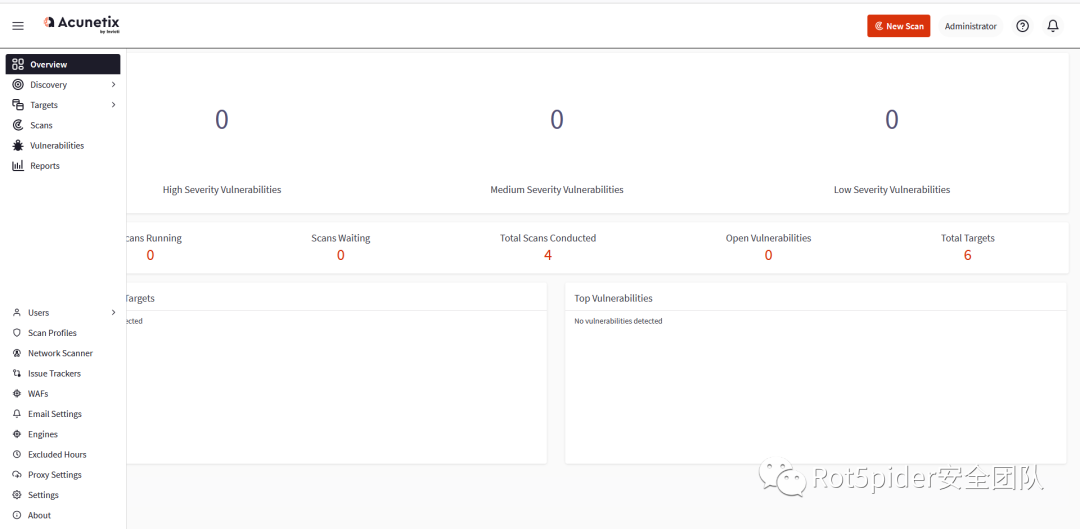Click Scans Waiting value

(340, 255)
